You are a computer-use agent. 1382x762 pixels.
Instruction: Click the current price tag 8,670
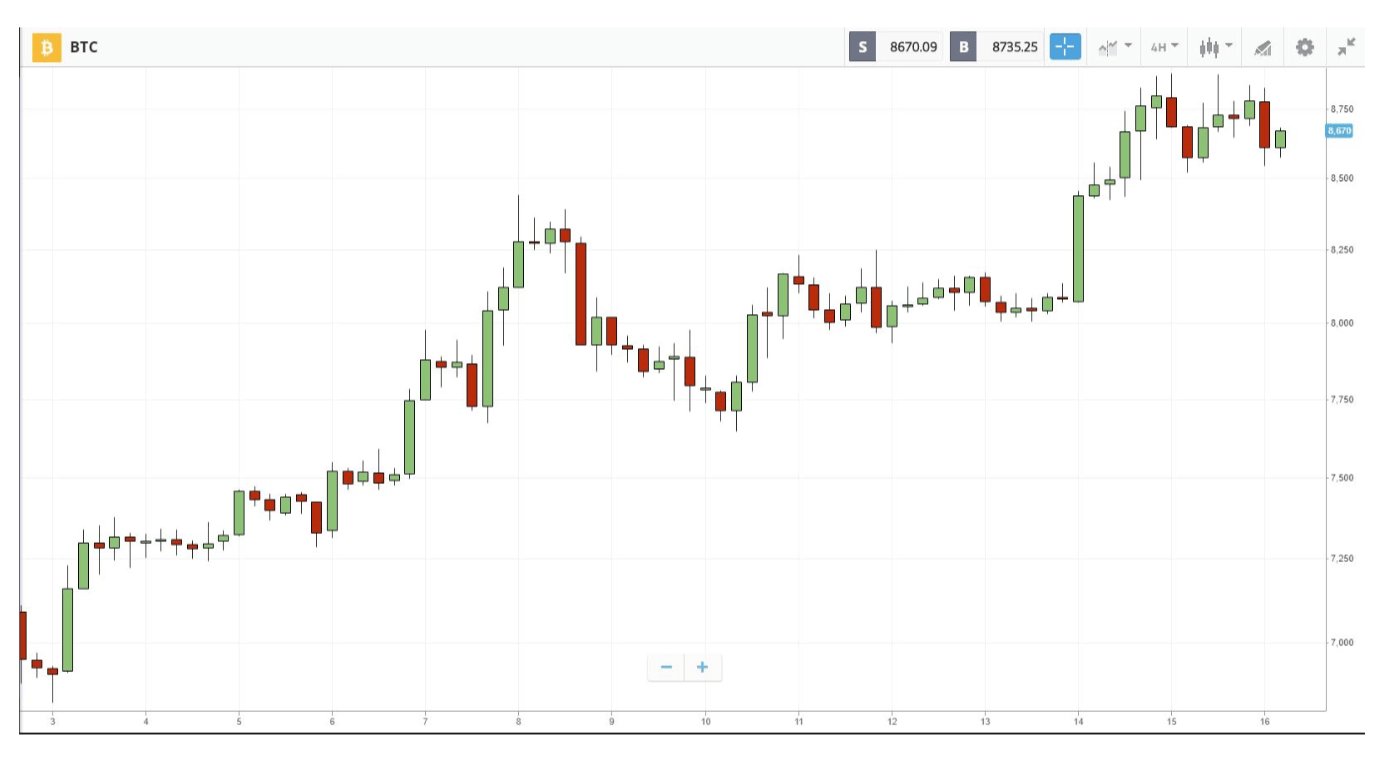[1339, 131]
